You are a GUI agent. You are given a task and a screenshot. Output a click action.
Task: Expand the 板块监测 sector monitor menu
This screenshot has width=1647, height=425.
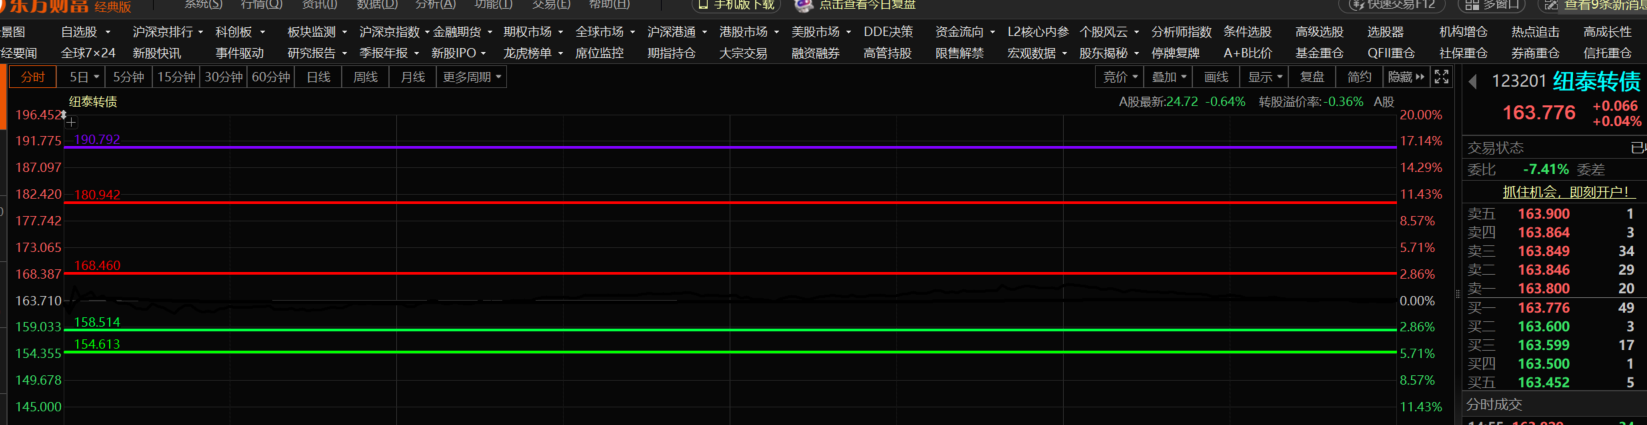point(317,32)
